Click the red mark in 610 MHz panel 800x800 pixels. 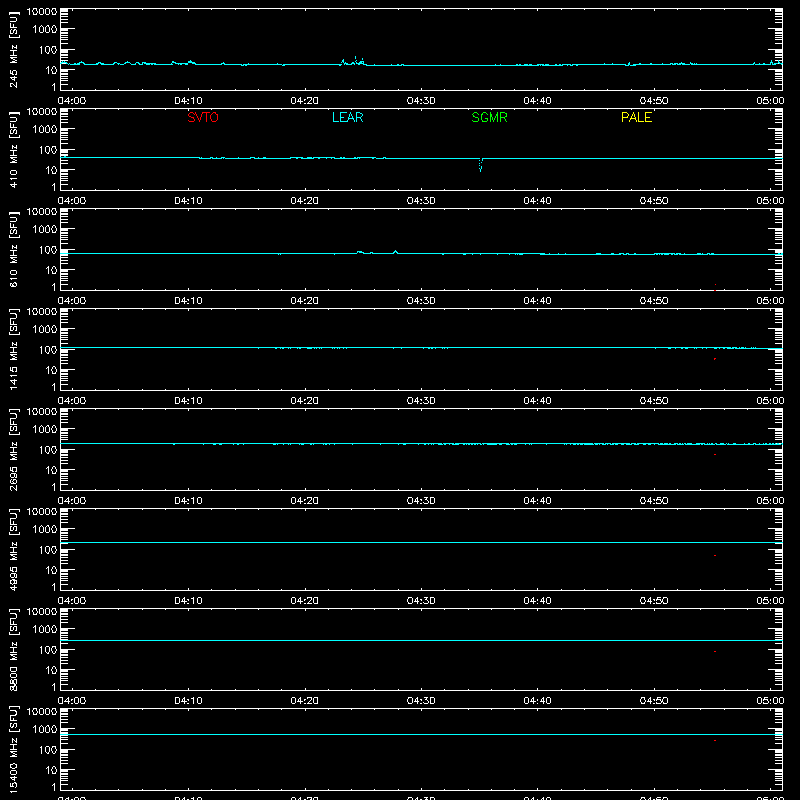pyautogui.click(x=715, y=287)
